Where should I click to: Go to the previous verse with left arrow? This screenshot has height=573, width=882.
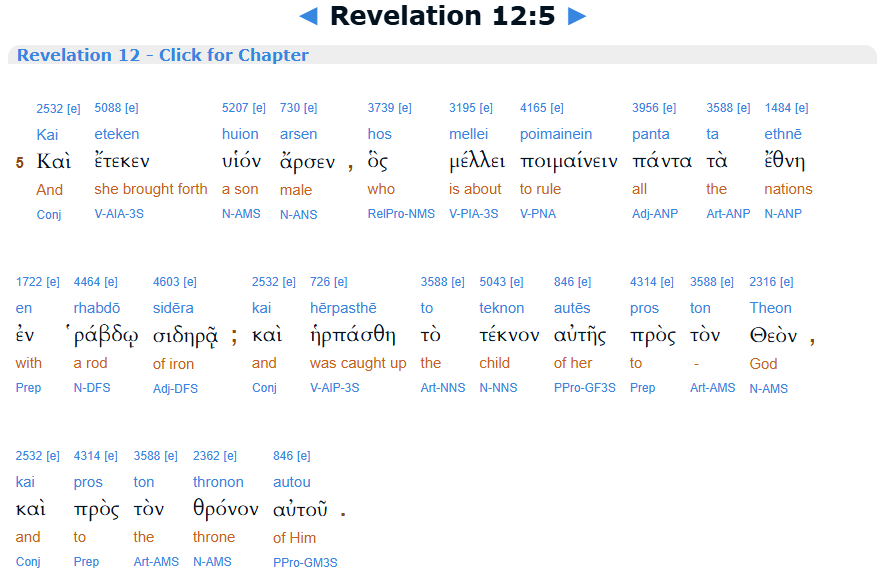tap(309, 16)
